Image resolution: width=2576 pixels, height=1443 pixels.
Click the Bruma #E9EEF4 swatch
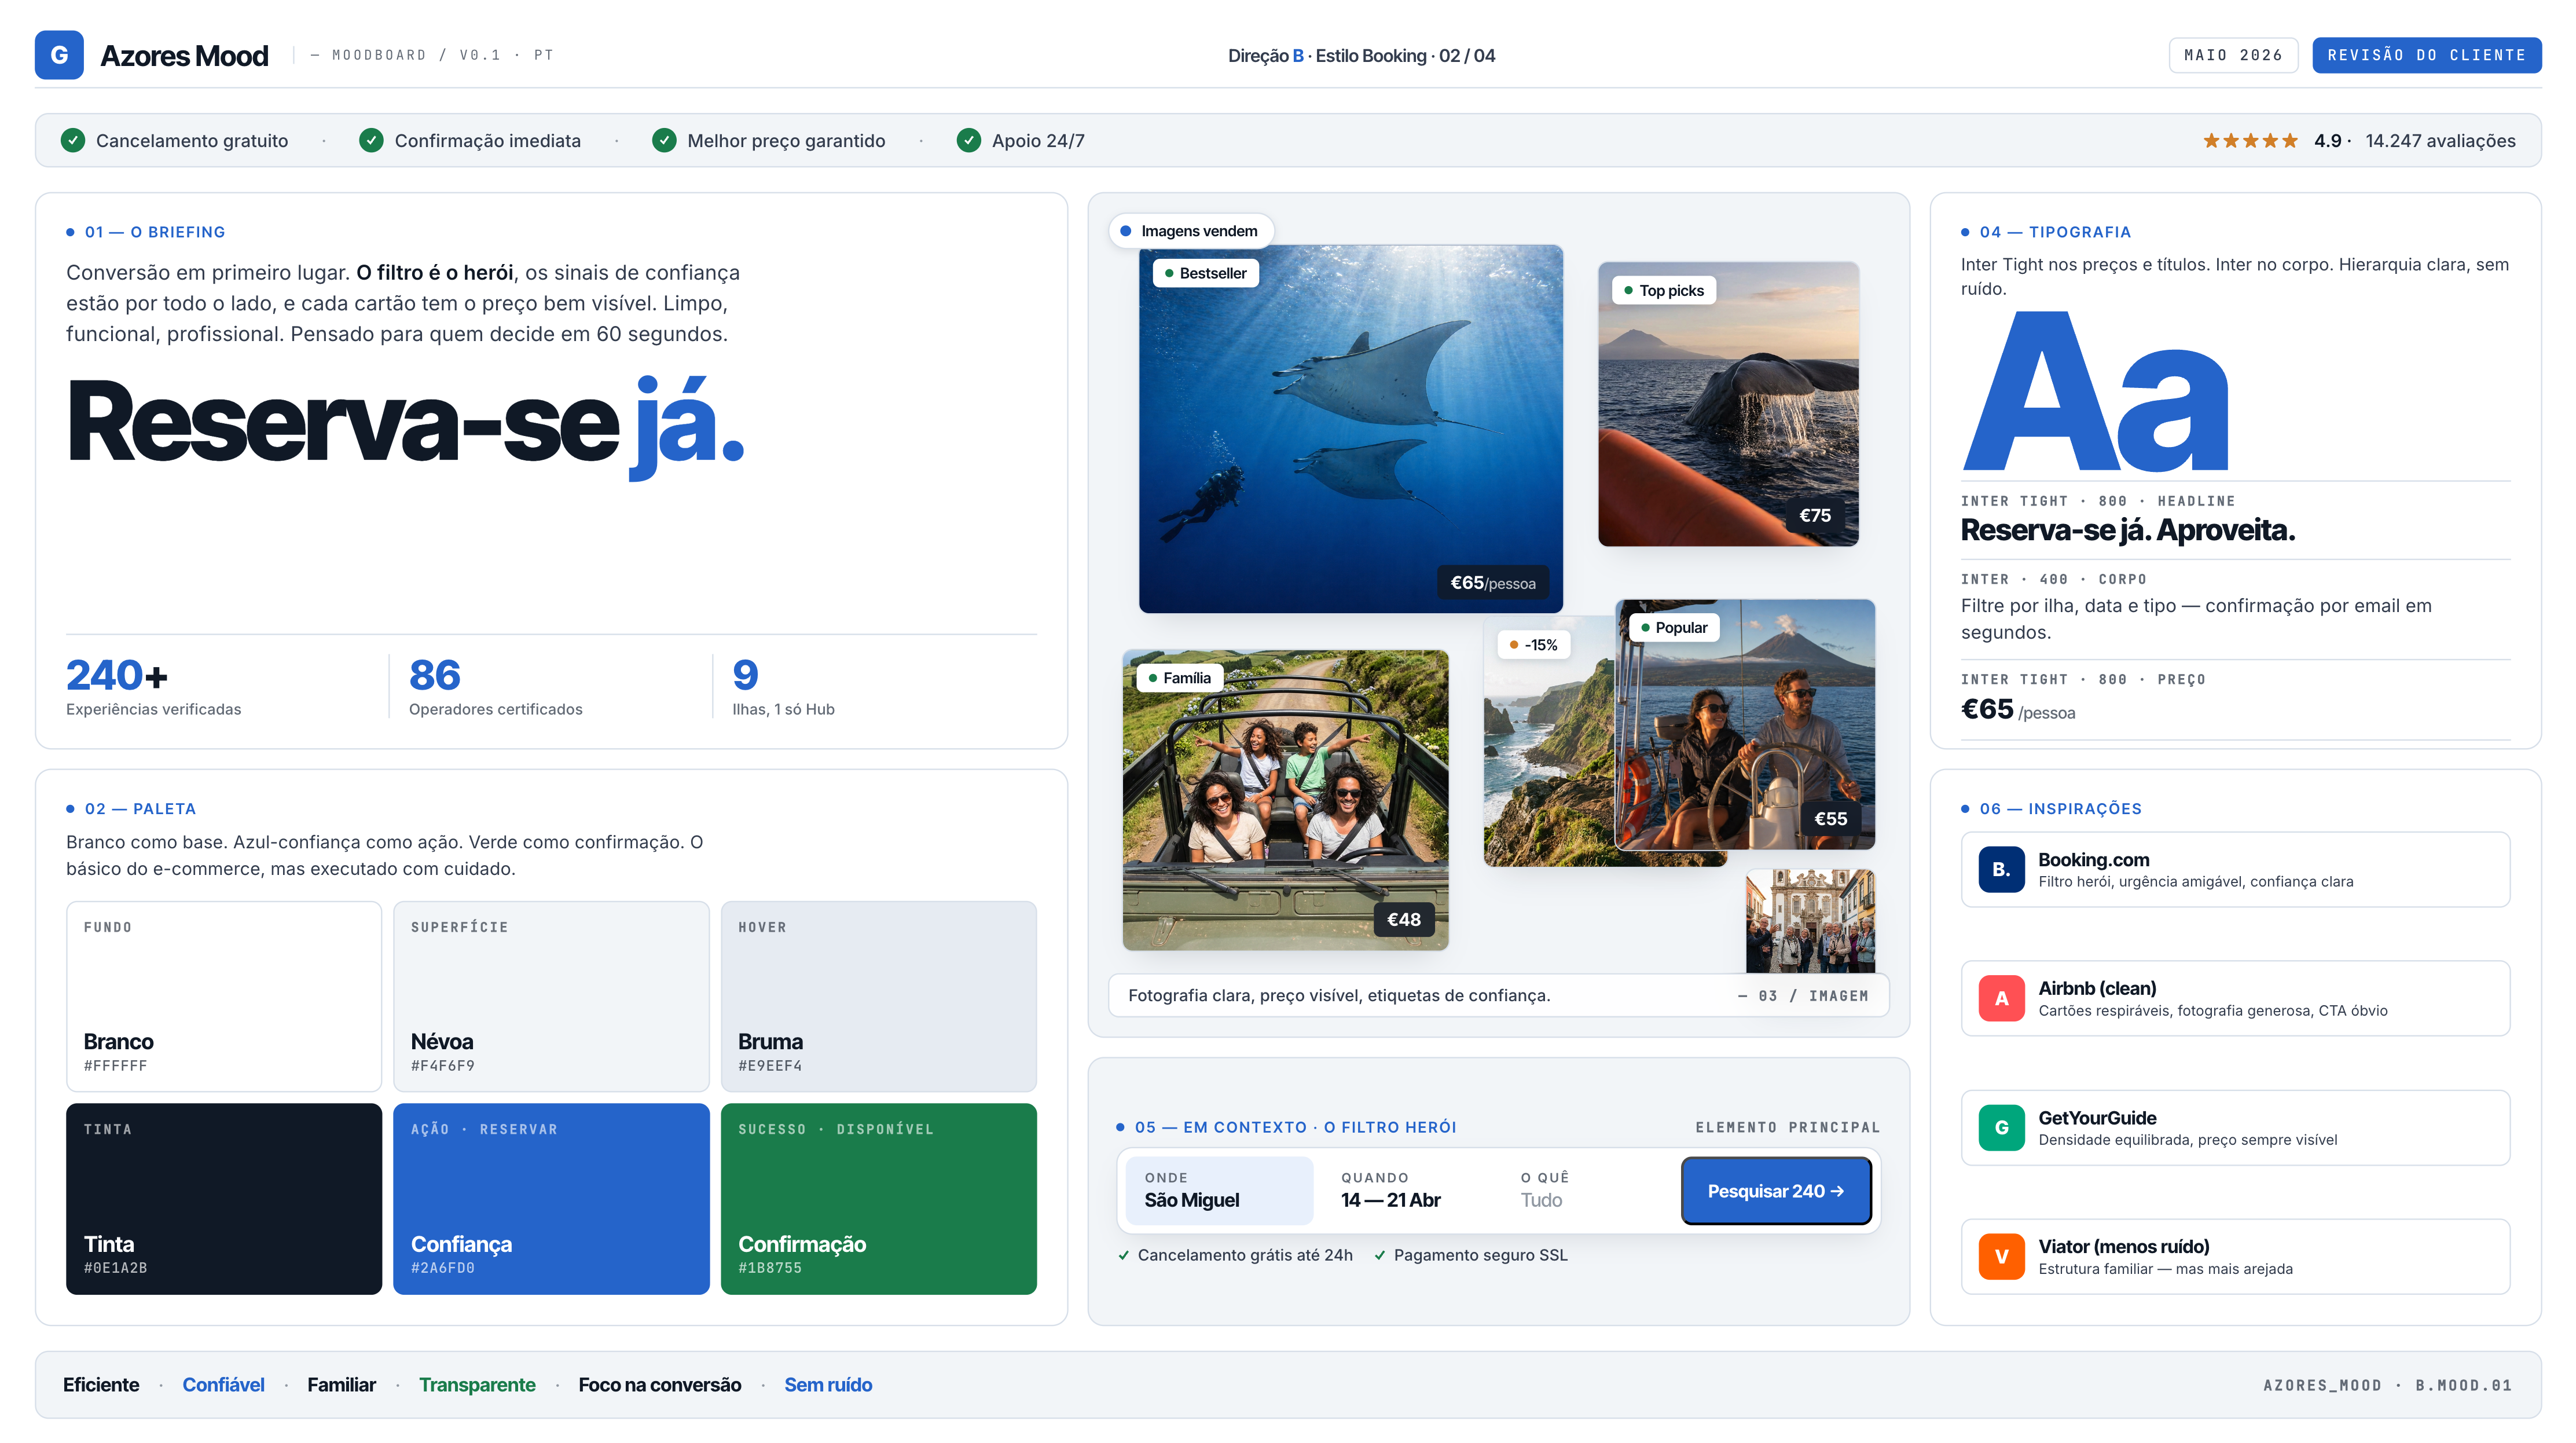tap(879, 997)
